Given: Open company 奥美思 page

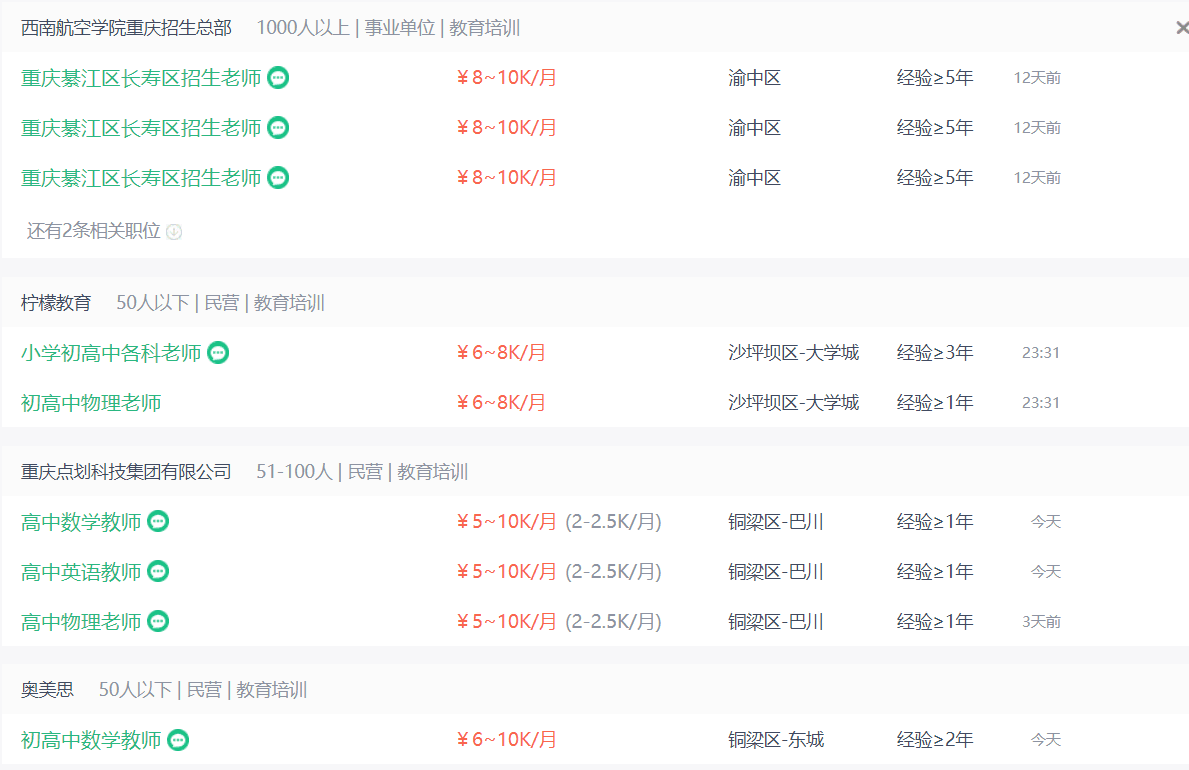Looking at the screenshot, I should 47,690.
